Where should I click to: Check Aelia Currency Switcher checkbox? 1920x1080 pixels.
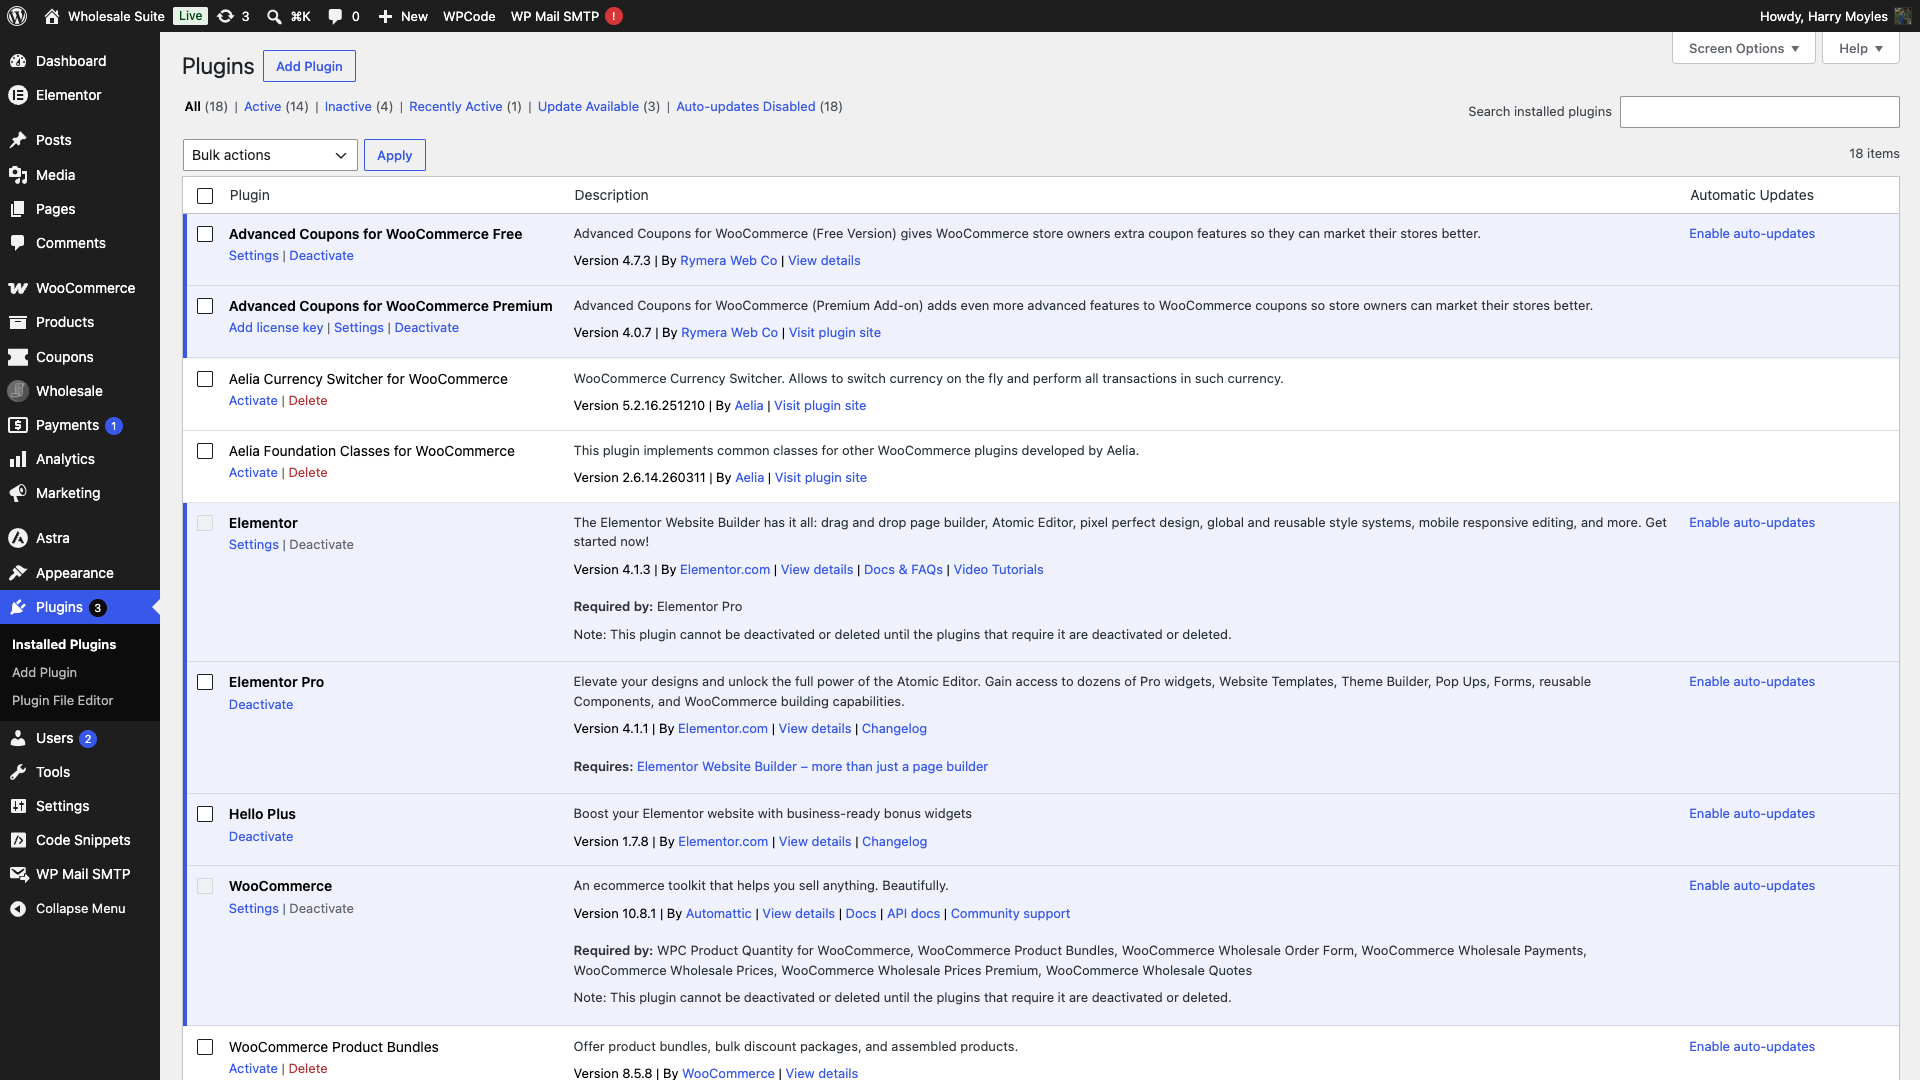pyautogui.click(x=205, y=379)
